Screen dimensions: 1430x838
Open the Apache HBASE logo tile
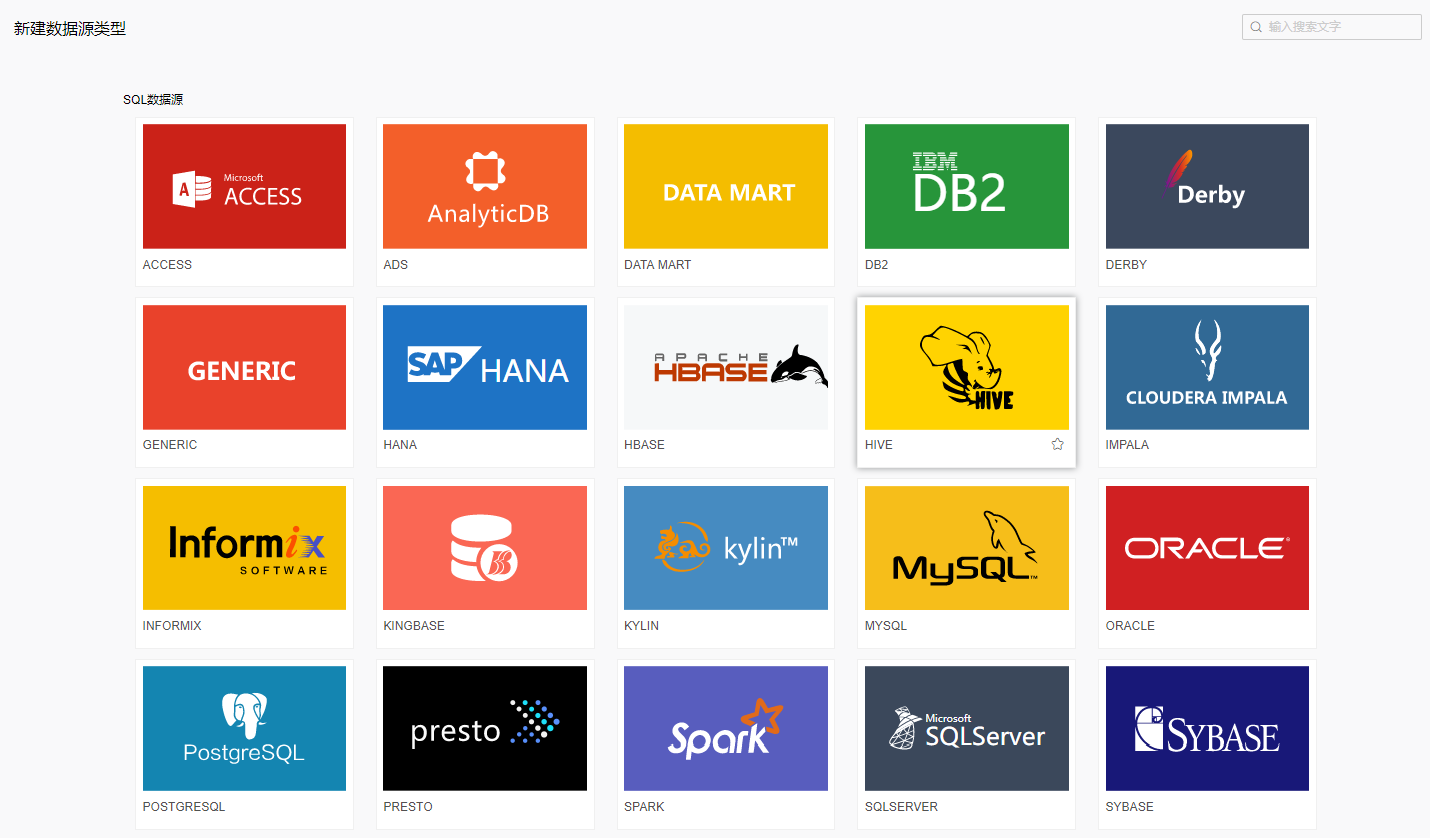[x=726, y=367]
